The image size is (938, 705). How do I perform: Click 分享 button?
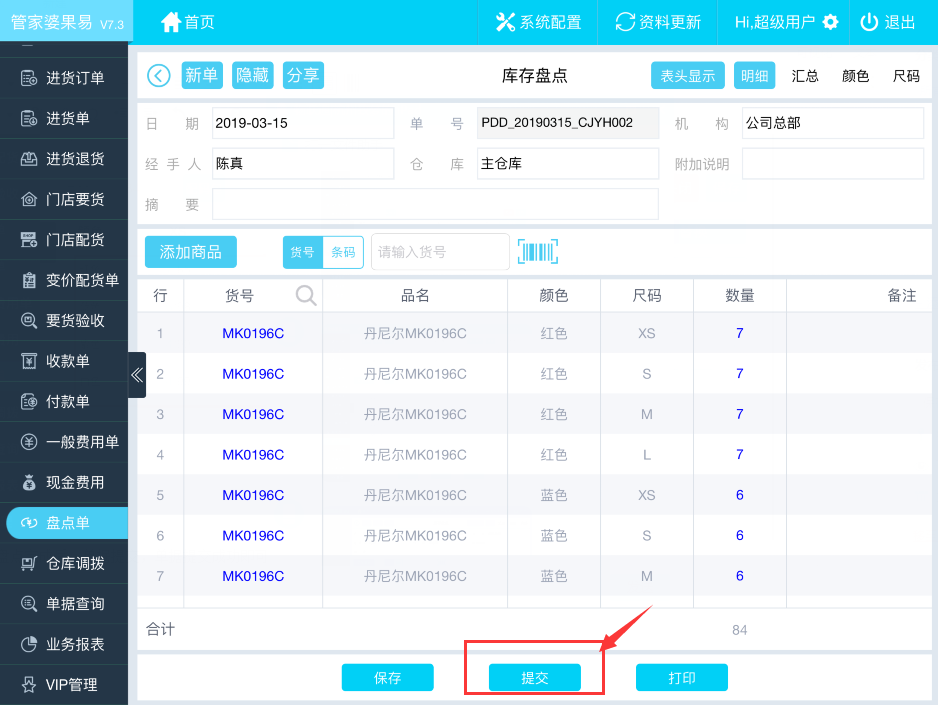(x=303, y=75)
